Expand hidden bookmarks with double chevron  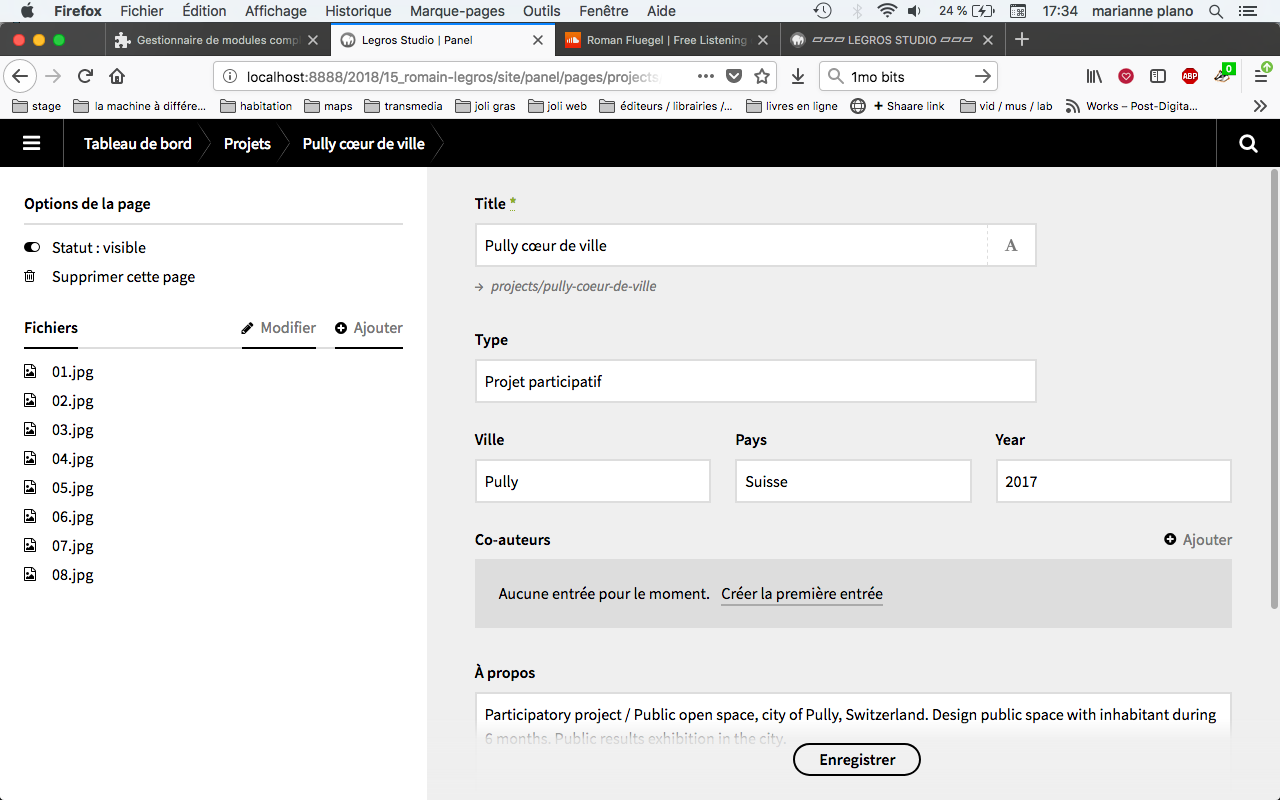point(1260,106)
